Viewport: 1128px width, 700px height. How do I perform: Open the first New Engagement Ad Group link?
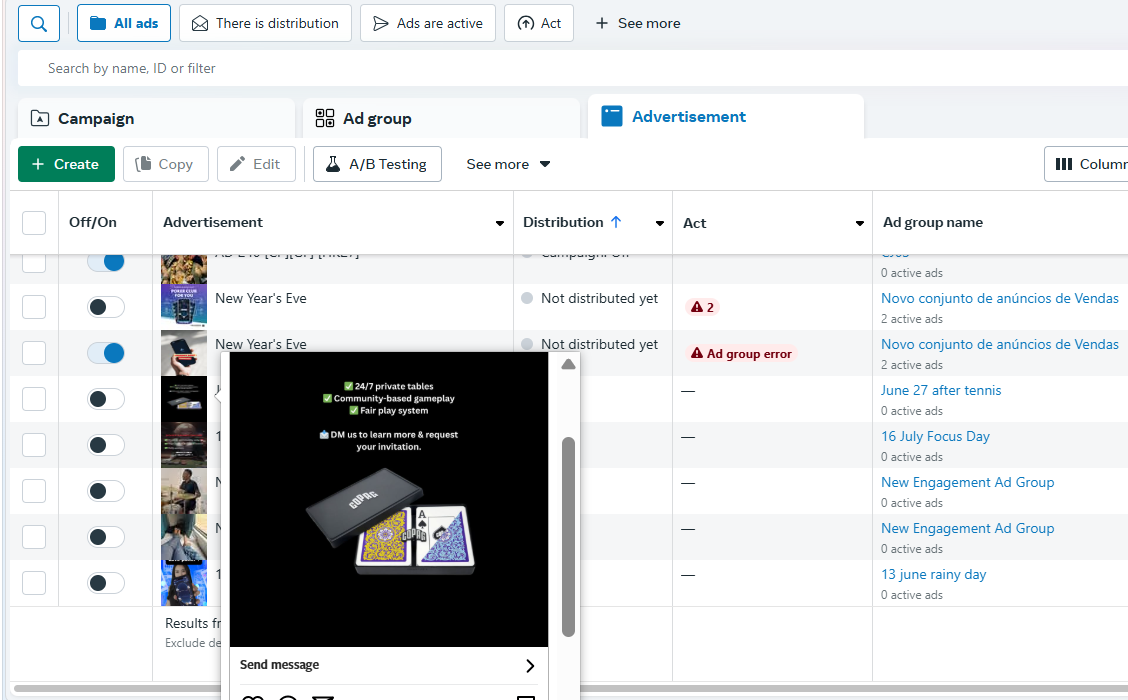point(968,482)
